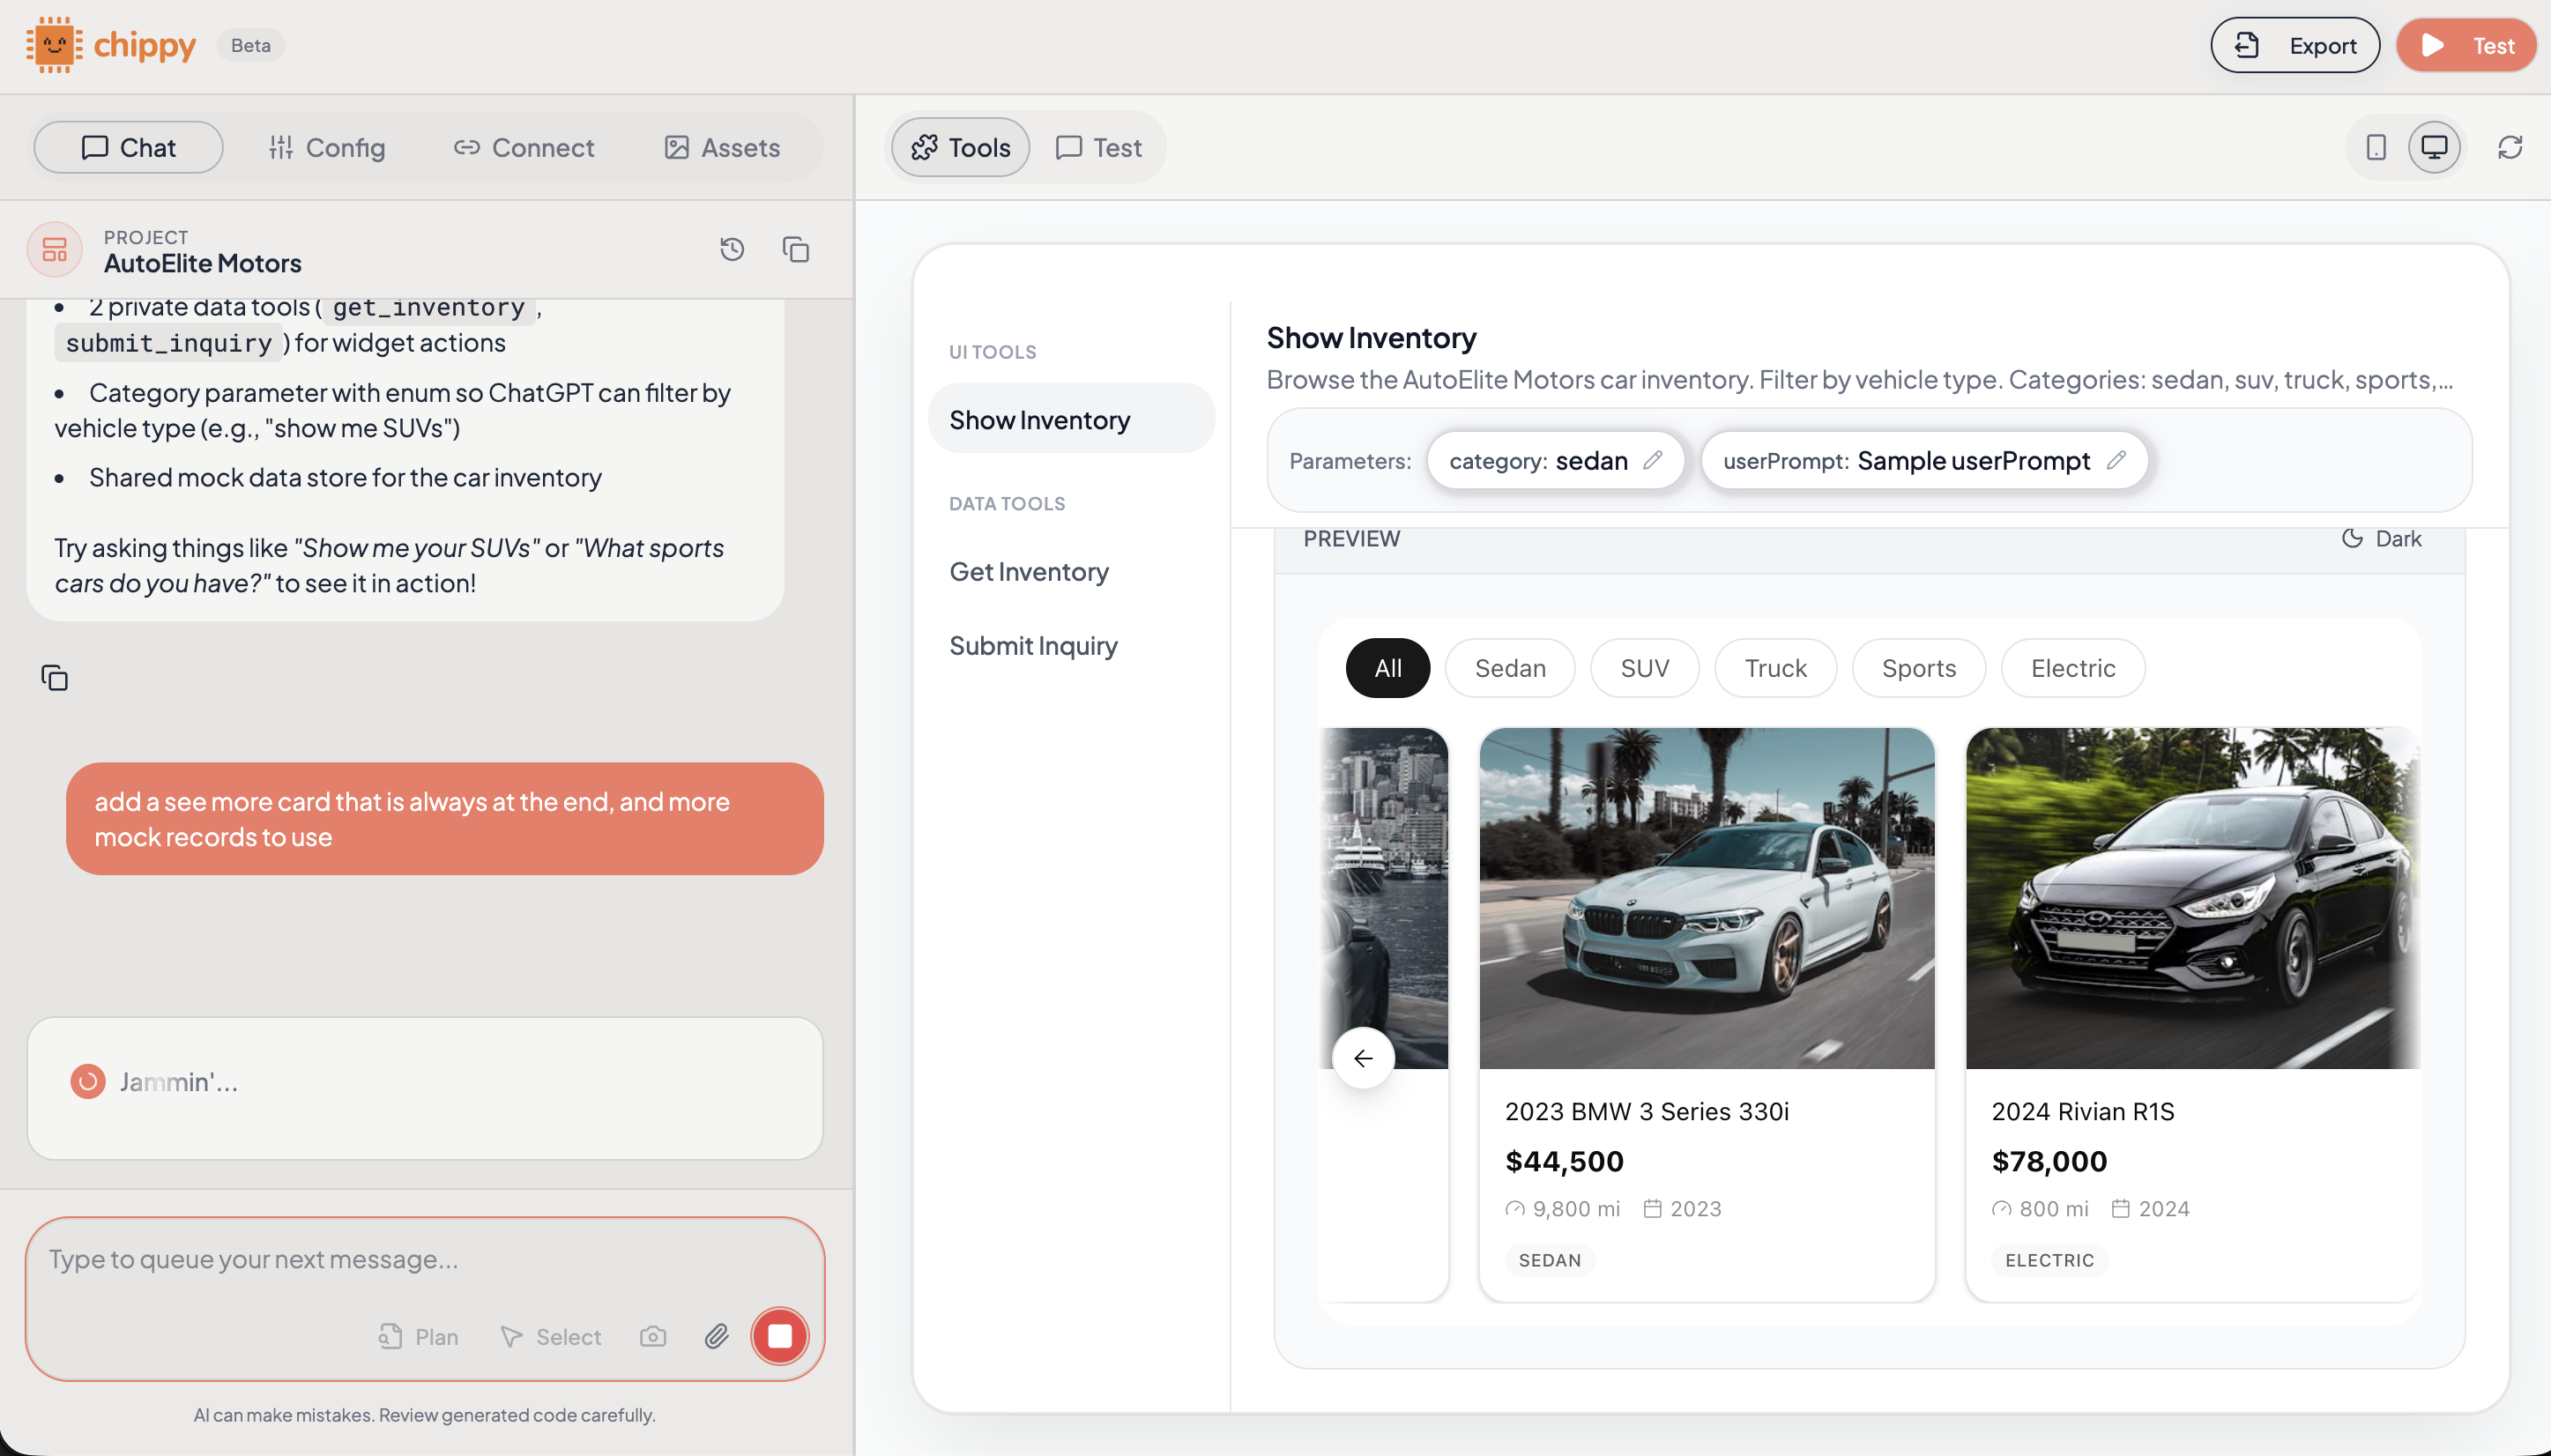This screenshot has width=2551, height=1456.
Task: Enable Plan mode in message box
Action: click(419, 1337)
